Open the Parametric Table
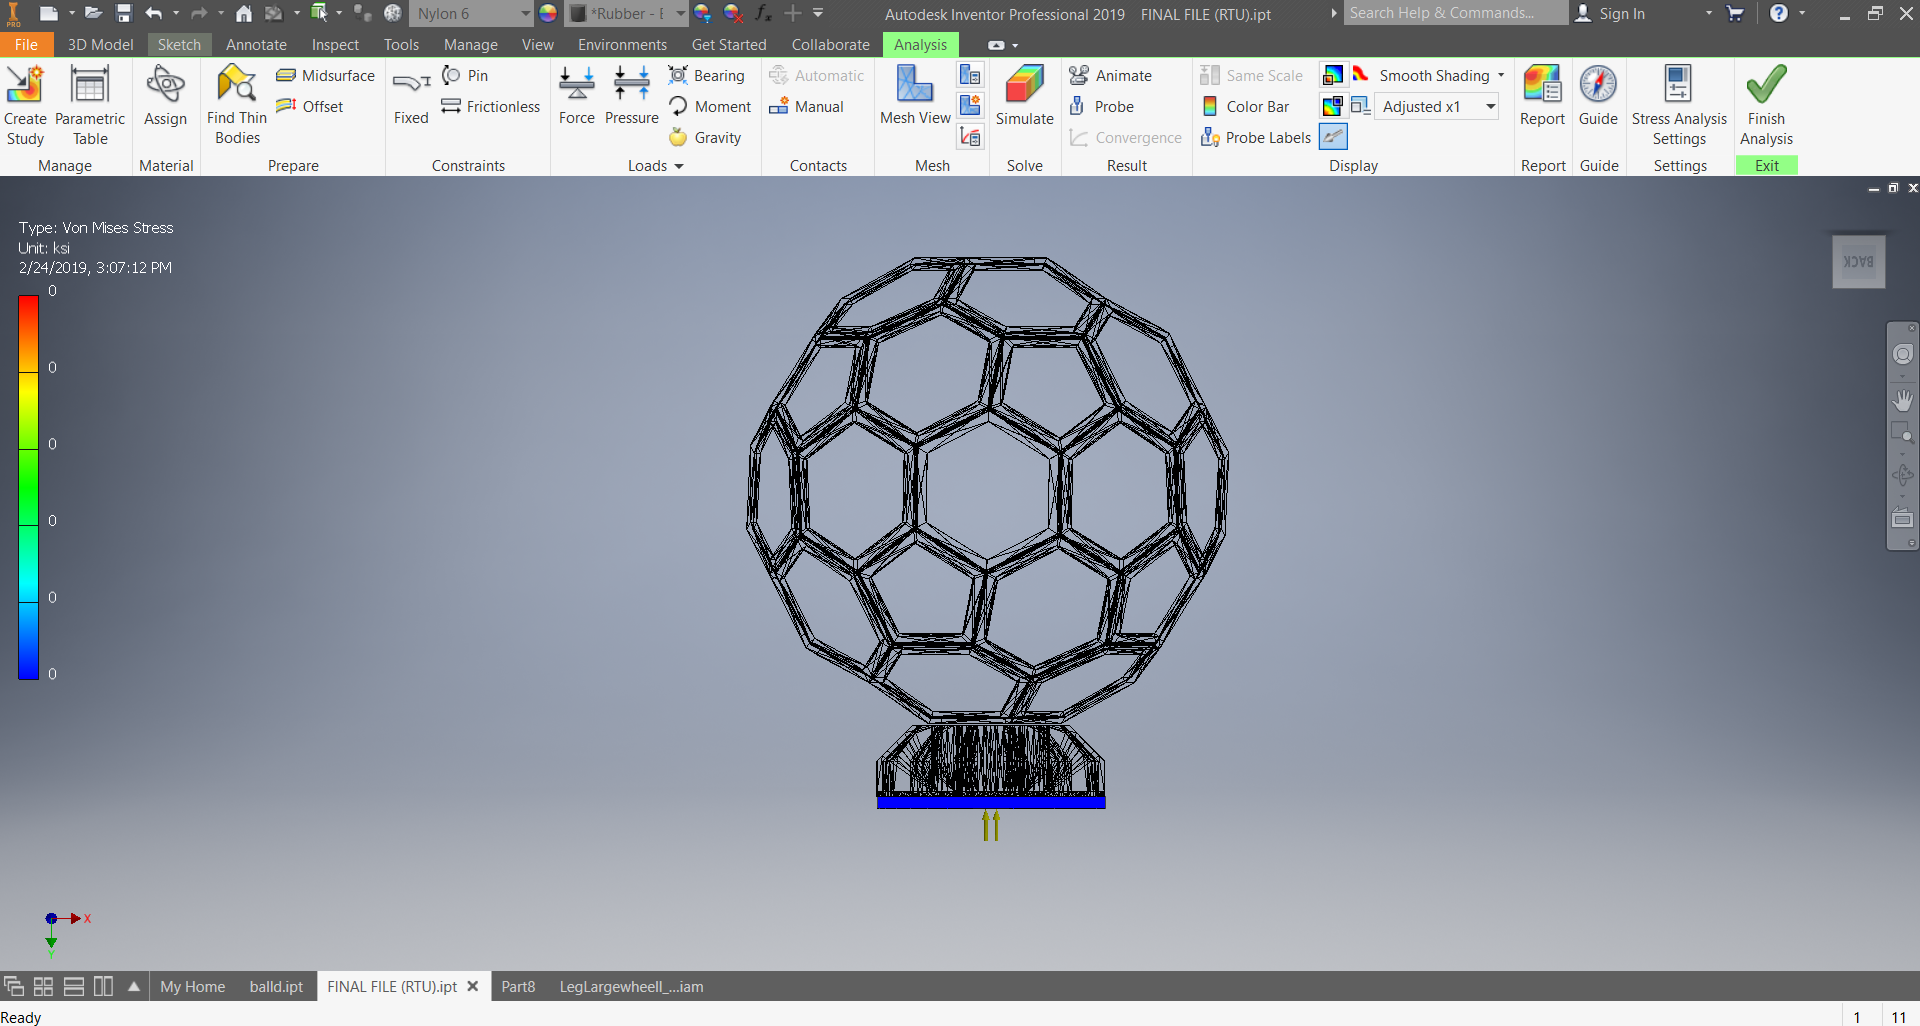This screenshot has width=1920, height=1026. point(90,104)
